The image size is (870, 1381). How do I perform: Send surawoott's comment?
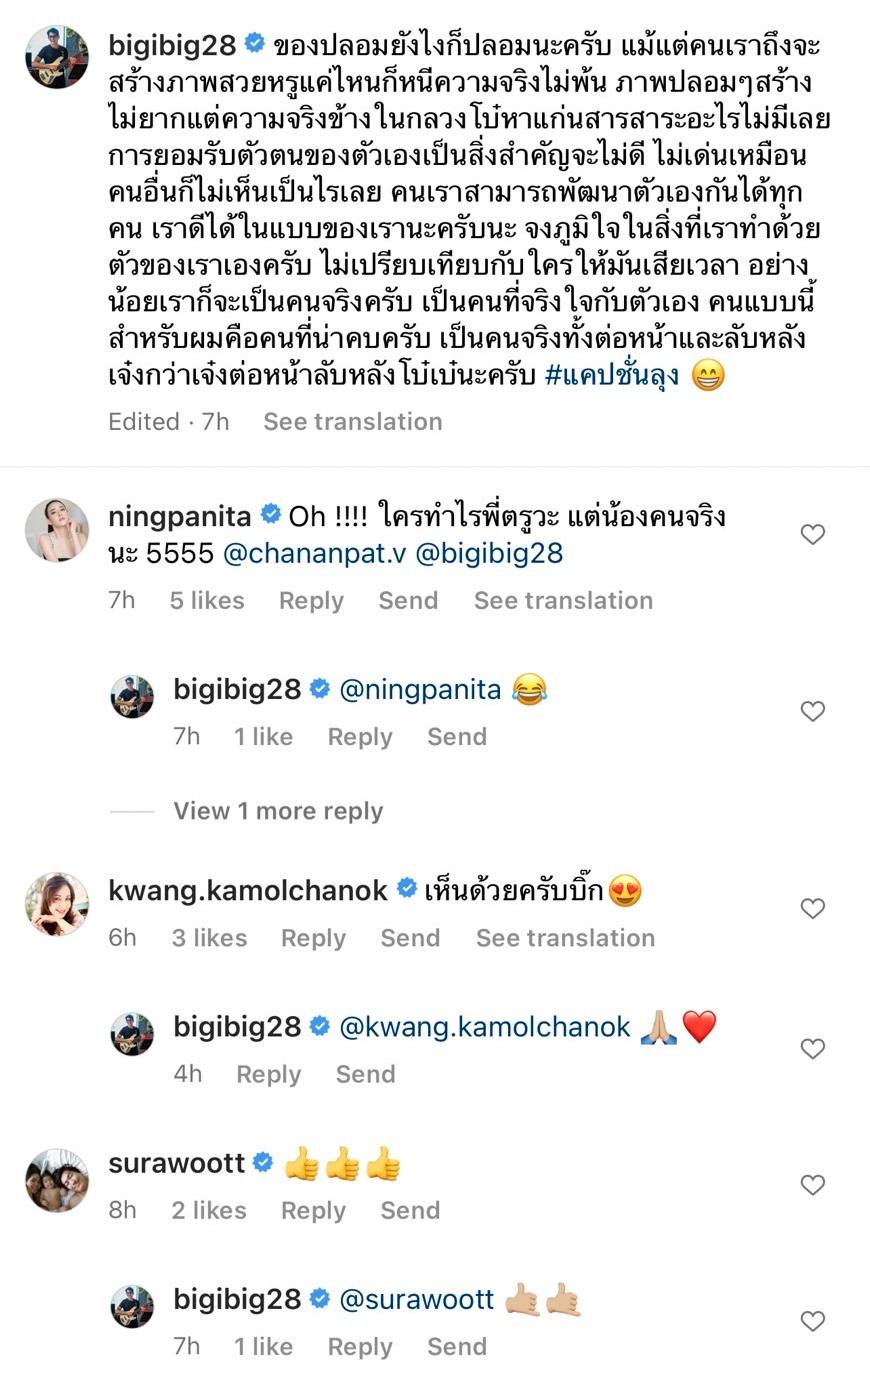coord(410,1211)
